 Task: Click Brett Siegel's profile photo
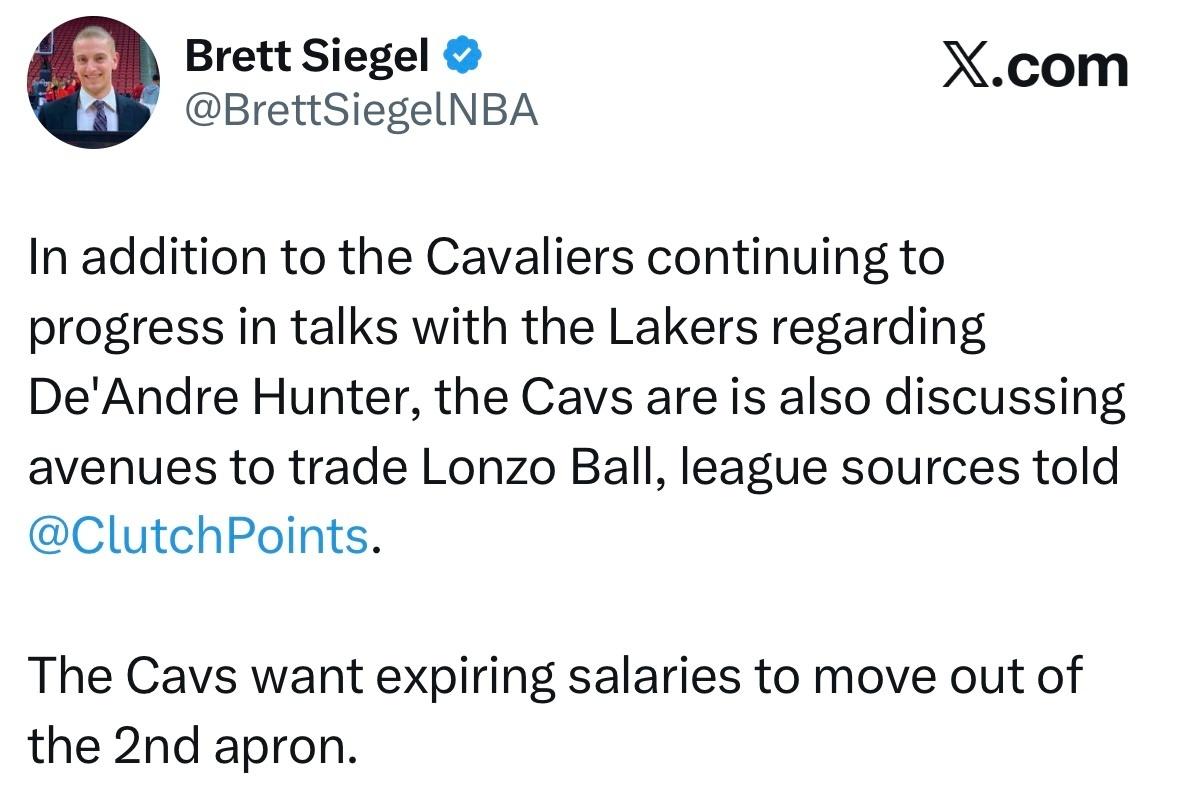click(90, 84)
